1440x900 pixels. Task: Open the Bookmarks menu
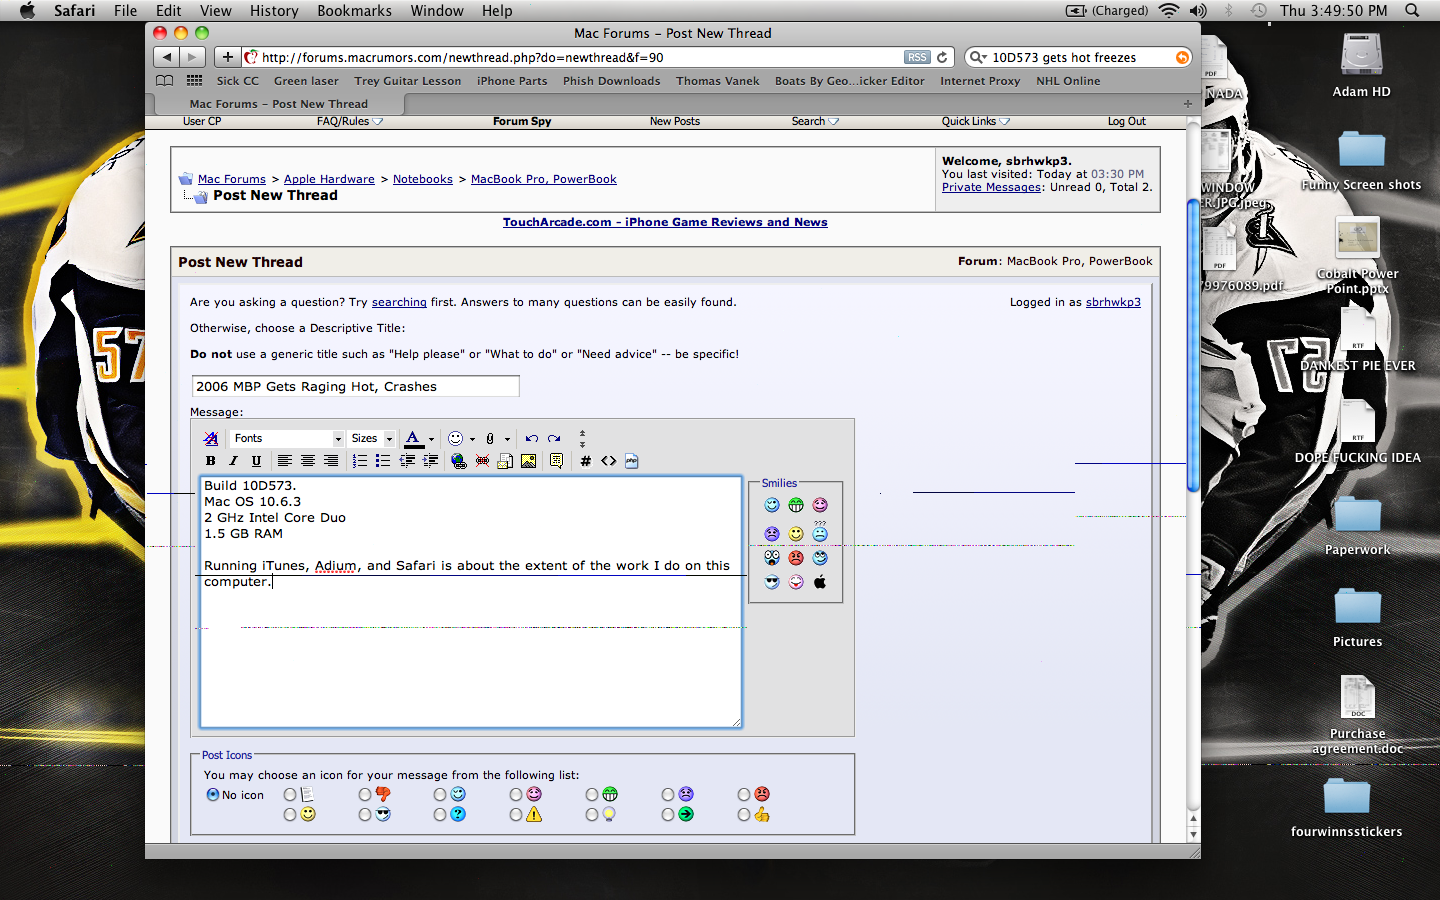pyautogui.click(x=354, y=11)
